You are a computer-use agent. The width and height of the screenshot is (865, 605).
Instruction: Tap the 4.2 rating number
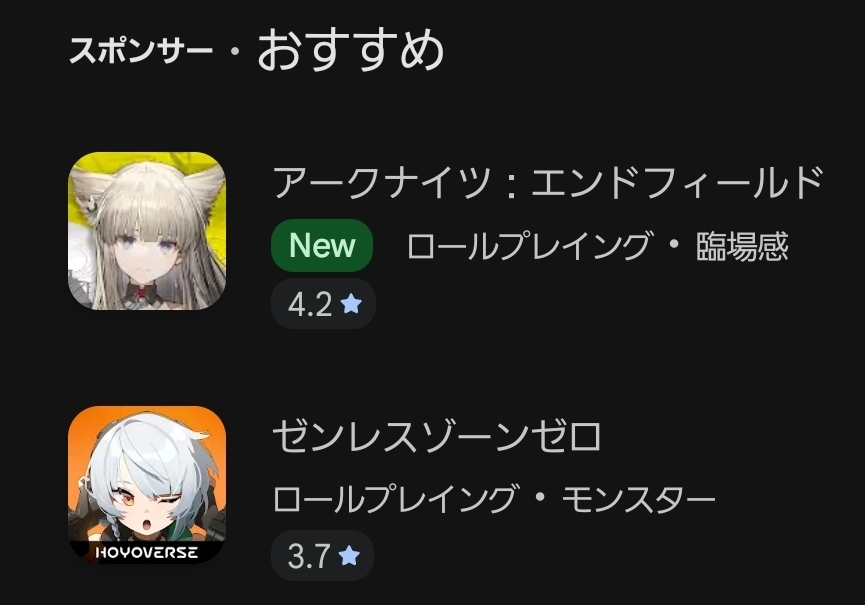click(x=310, y=304)
